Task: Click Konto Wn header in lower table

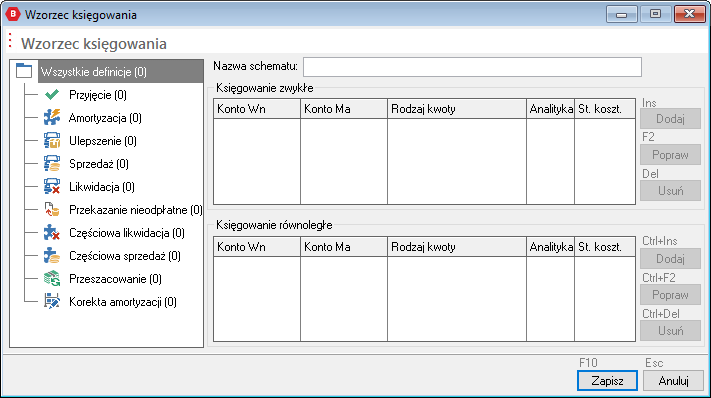Action: tap(257, 247)
